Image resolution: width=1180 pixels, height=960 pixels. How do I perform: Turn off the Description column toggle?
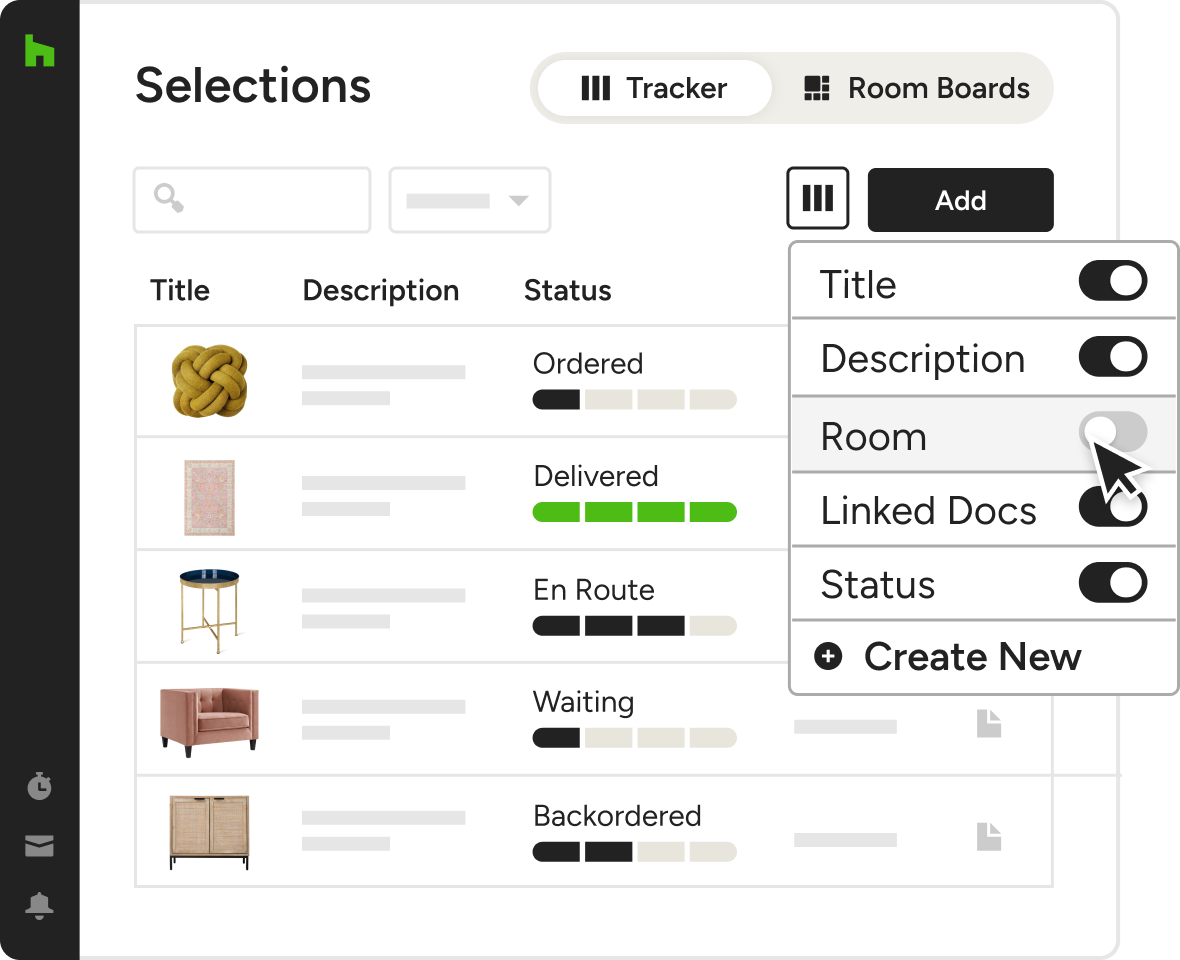point(1112,358)
